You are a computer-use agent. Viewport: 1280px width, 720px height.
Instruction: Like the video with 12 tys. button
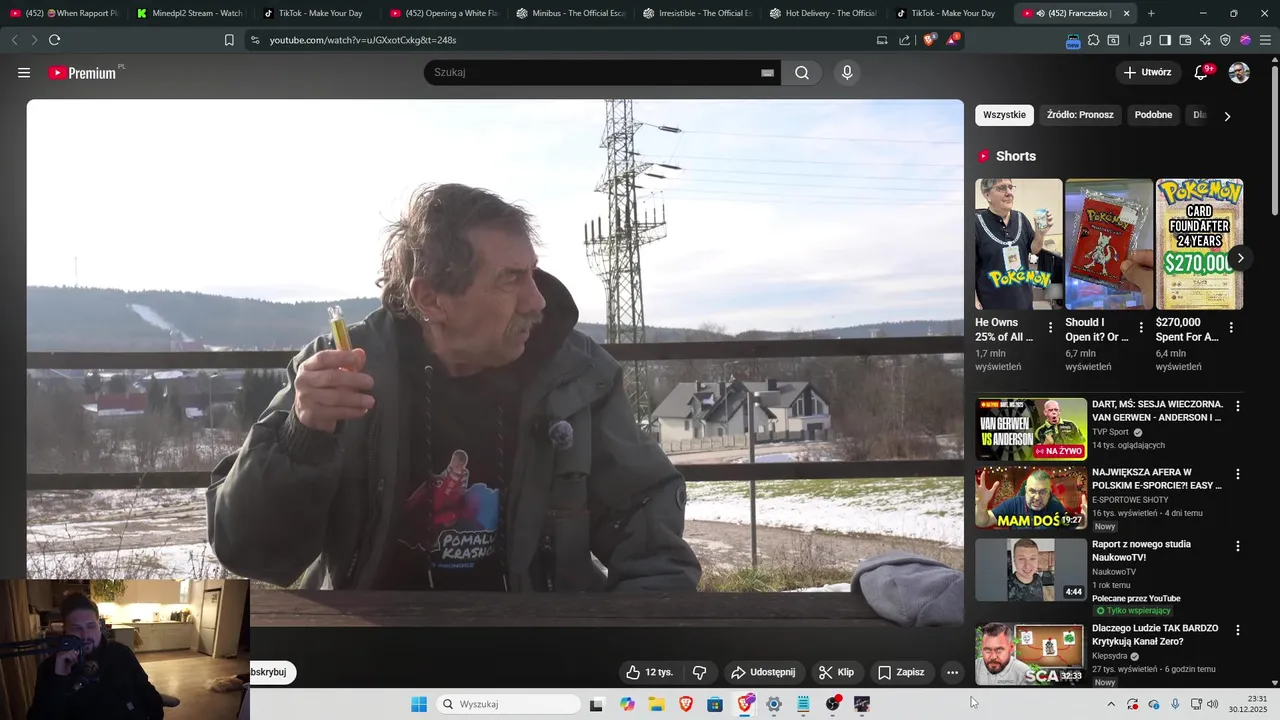point(649,672)
